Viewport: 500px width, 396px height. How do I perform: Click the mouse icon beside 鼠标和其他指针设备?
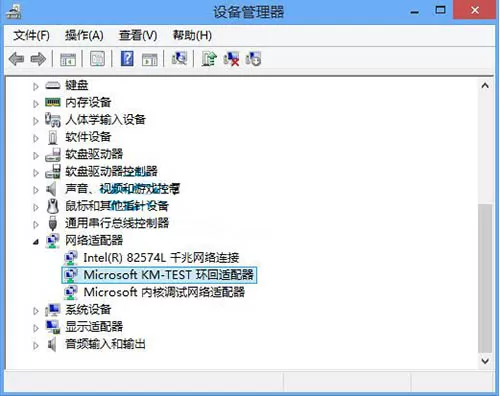coord(53,206)
